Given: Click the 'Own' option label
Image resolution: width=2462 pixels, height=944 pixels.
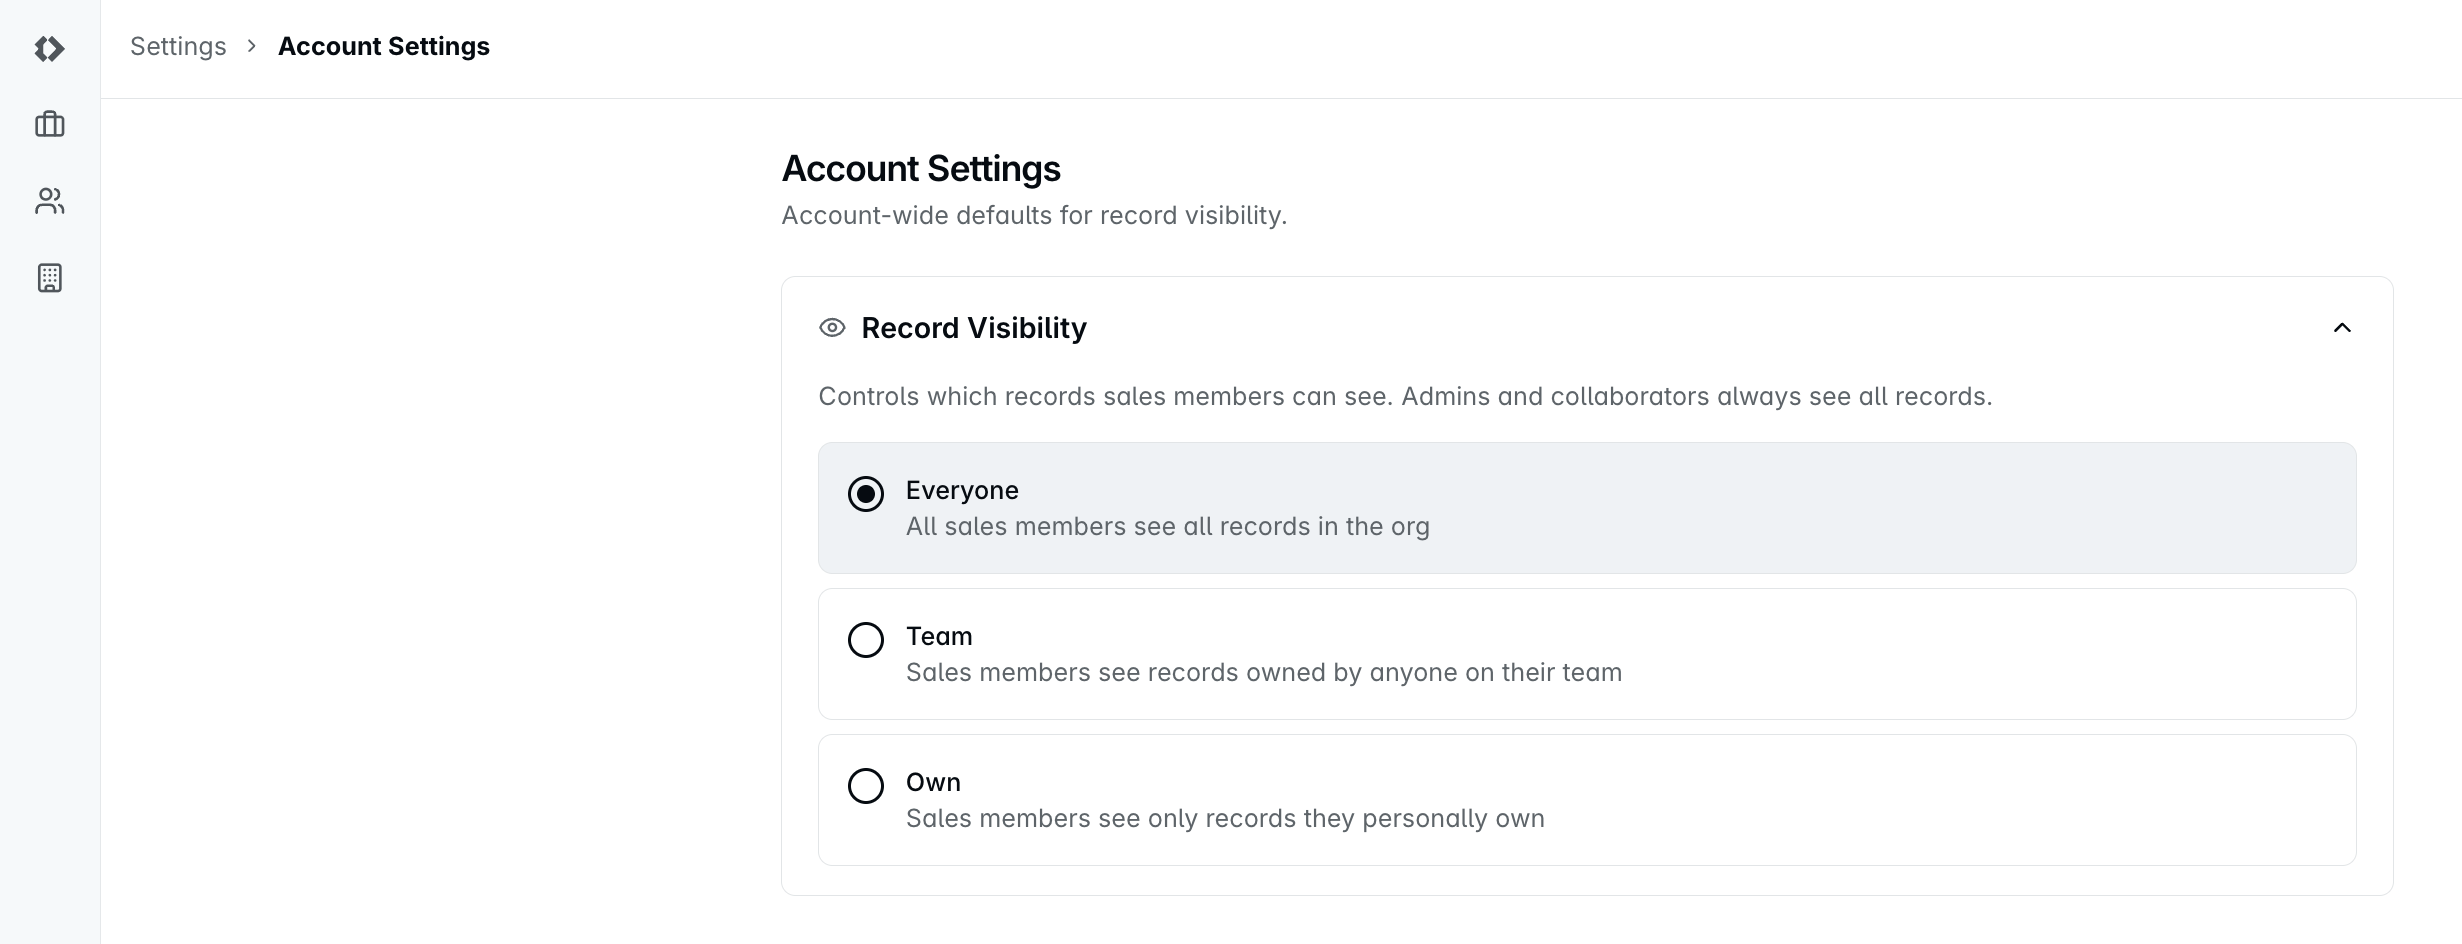Looking at the screenshot, I should 933,782.
